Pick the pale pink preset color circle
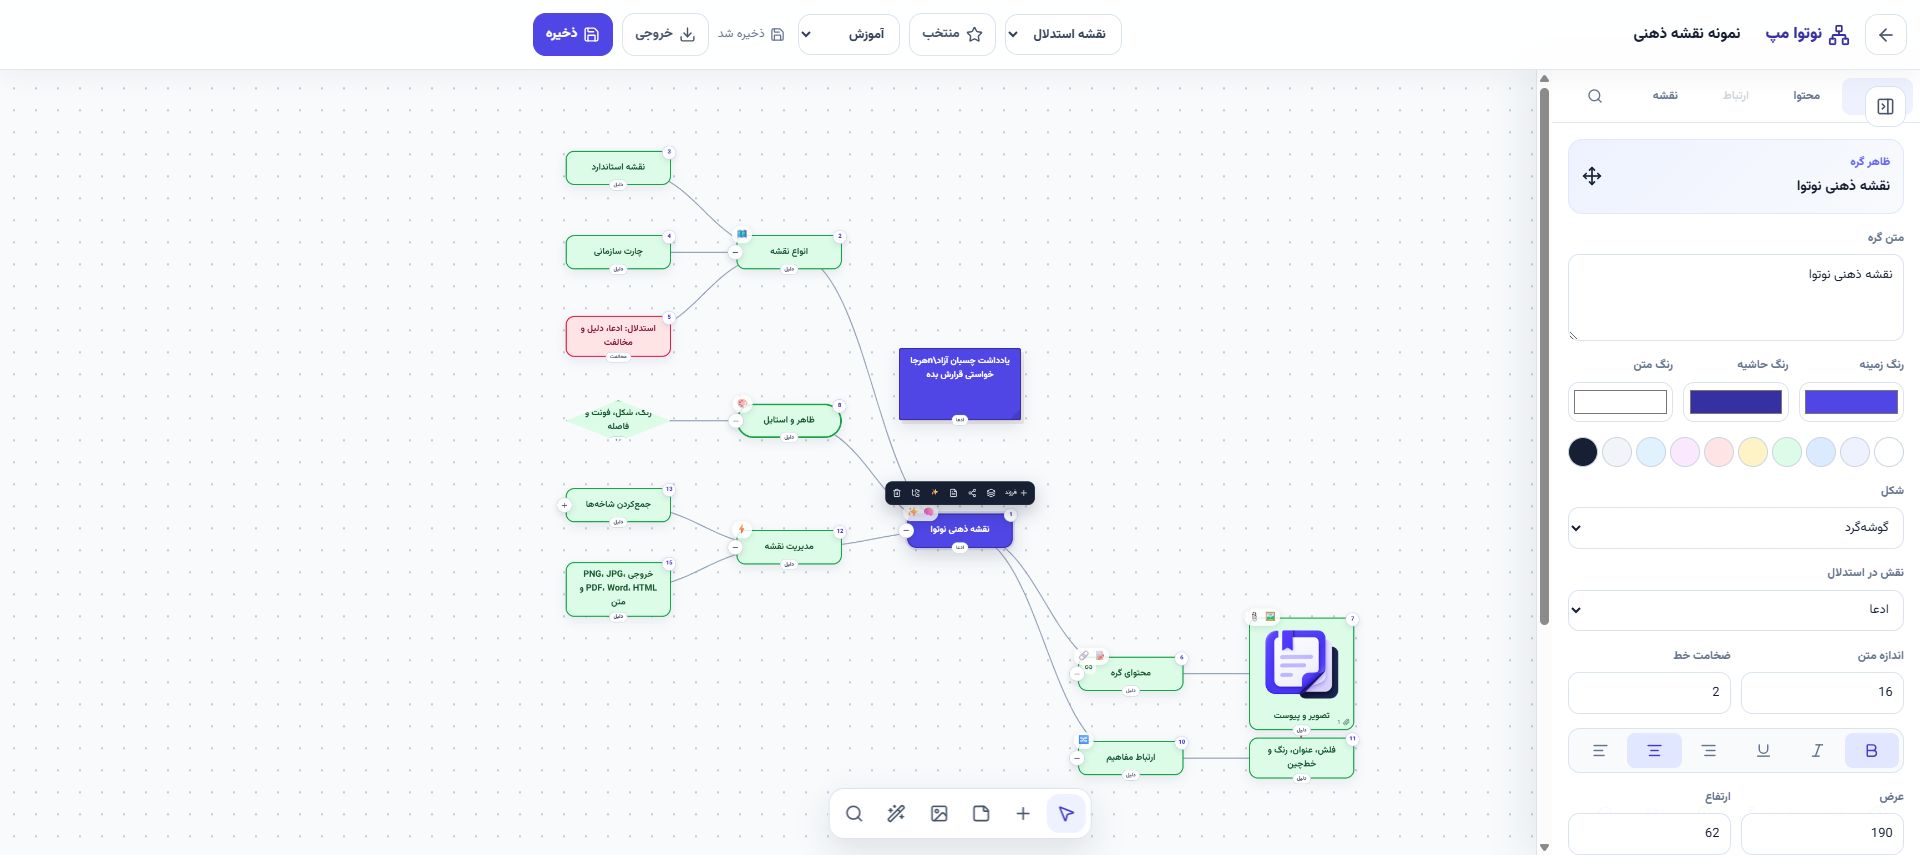 (1719, 452)
